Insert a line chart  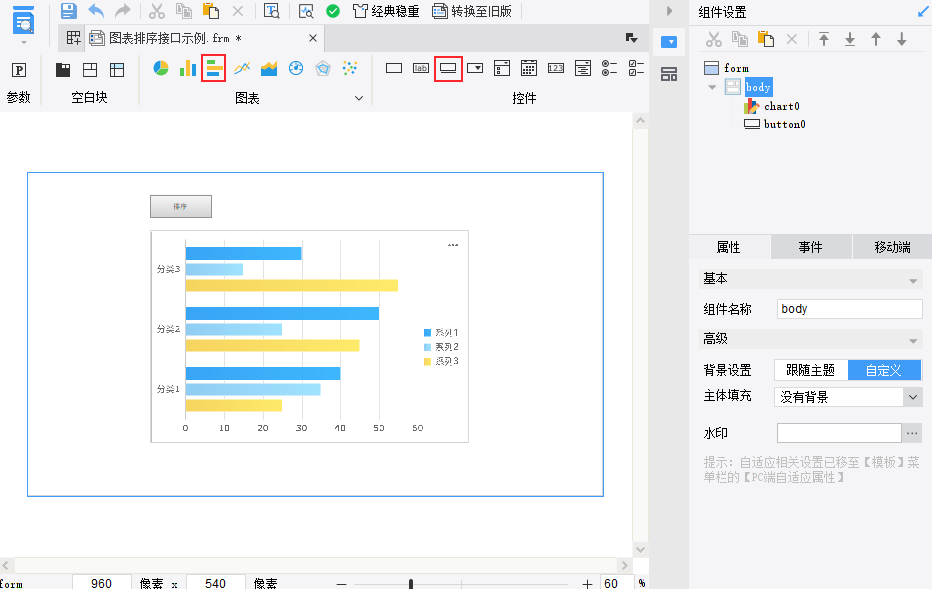(x=242, y=68)
